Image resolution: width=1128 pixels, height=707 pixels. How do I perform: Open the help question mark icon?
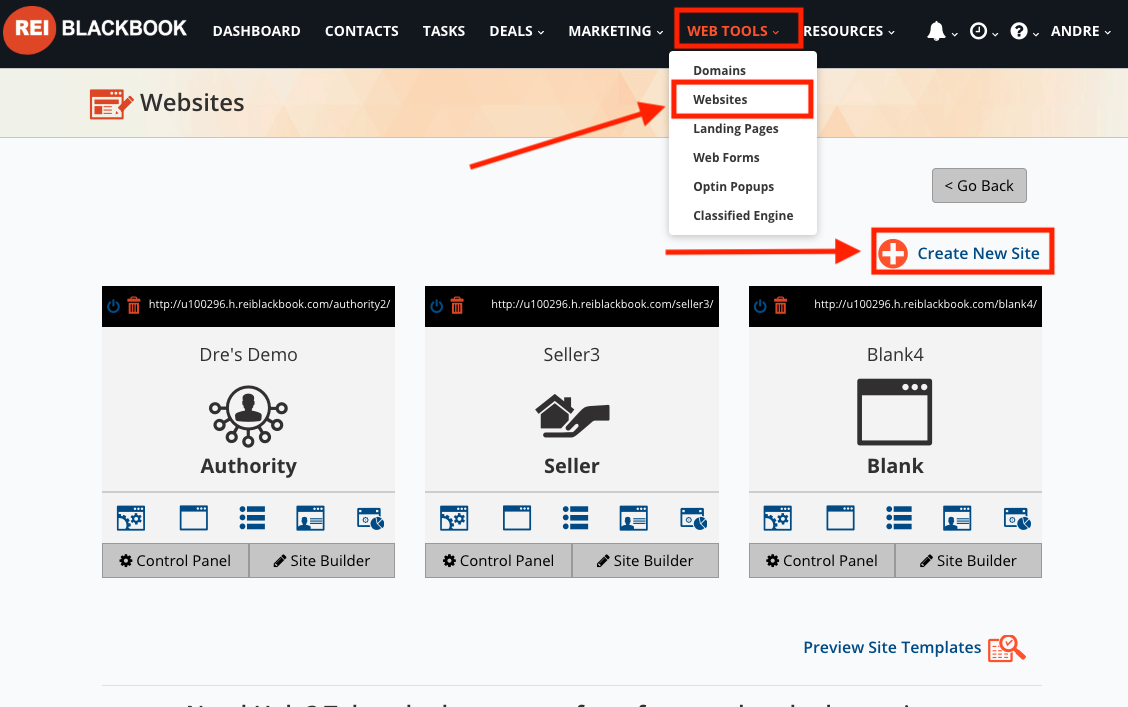coord(1019,31)
